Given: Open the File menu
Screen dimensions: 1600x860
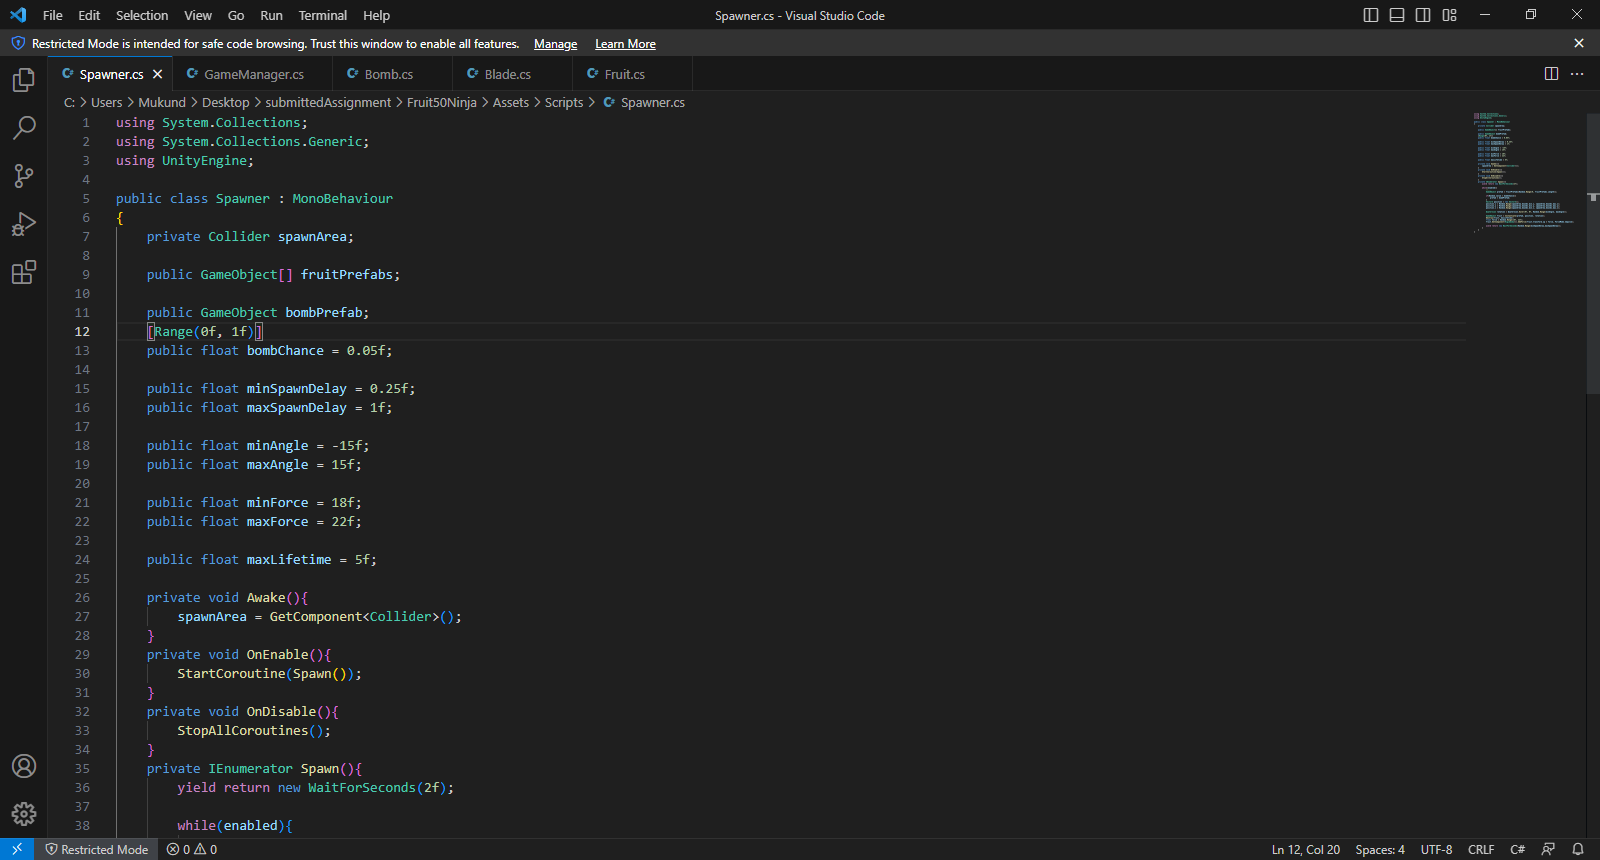Looking at the screenshot, I should click(x=53, y=15).
